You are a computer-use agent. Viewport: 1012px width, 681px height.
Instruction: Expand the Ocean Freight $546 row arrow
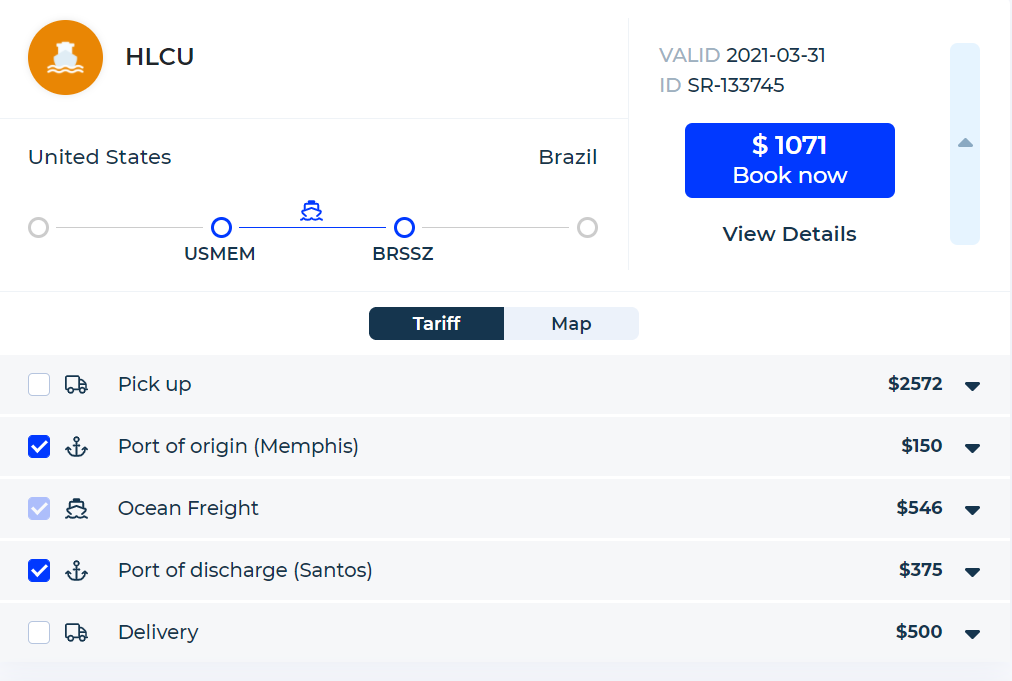point(972,510)
